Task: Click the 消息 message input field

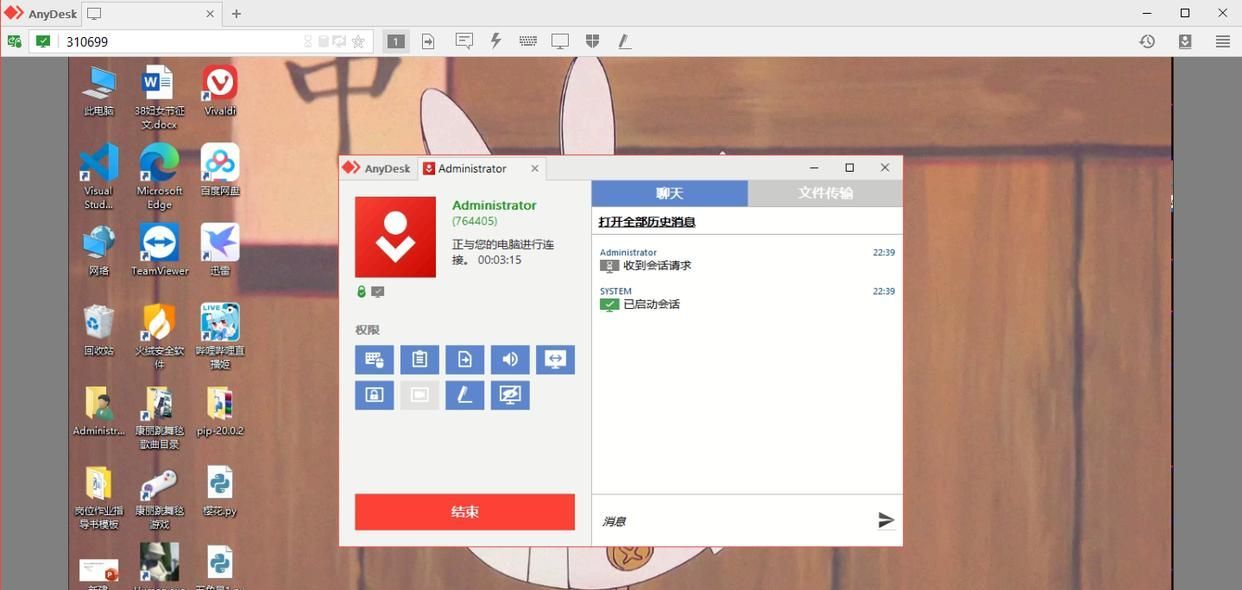Action: pyautogui.click(x=735, y=521)
